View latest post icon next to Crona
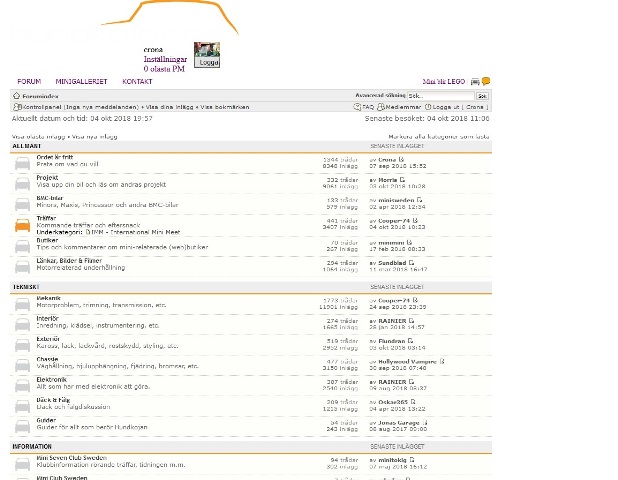The width and height of the screenshot is (618, 480). (x=401, y=159)
